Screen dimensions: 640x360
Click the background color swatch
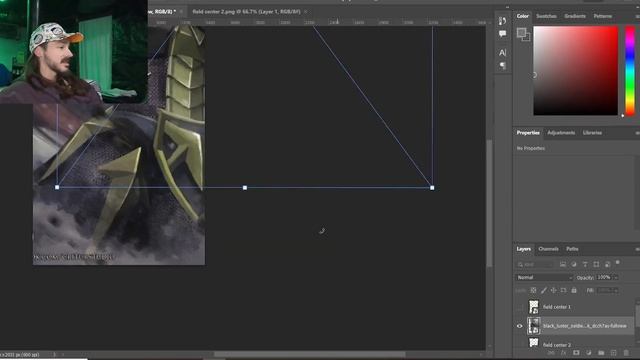click(527, 38)
